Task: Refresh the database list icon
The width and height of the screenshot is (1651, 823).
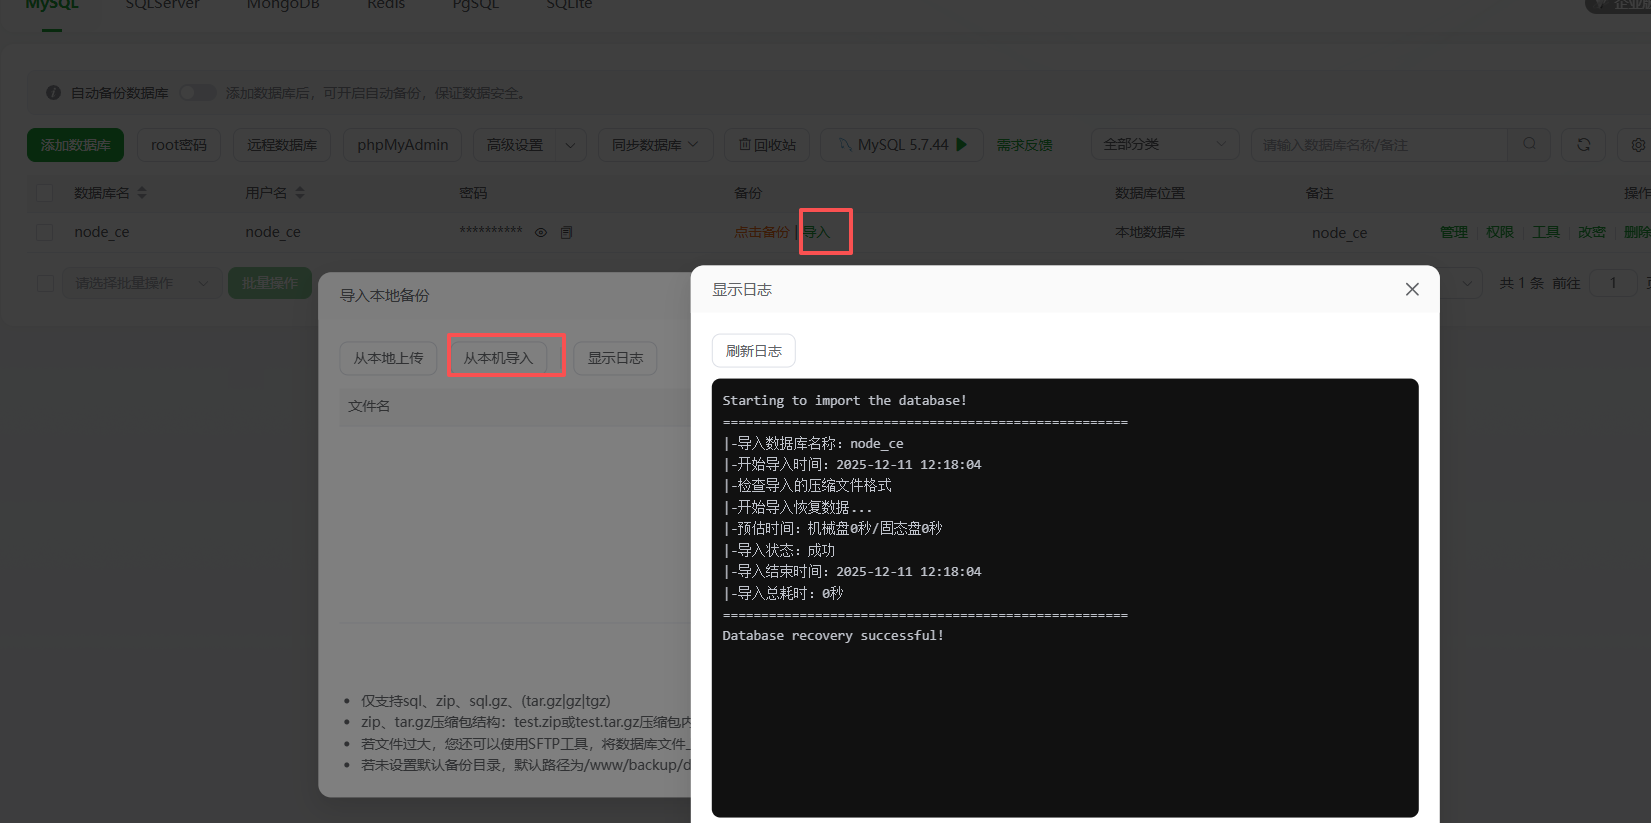Action: coord(1584,145)
